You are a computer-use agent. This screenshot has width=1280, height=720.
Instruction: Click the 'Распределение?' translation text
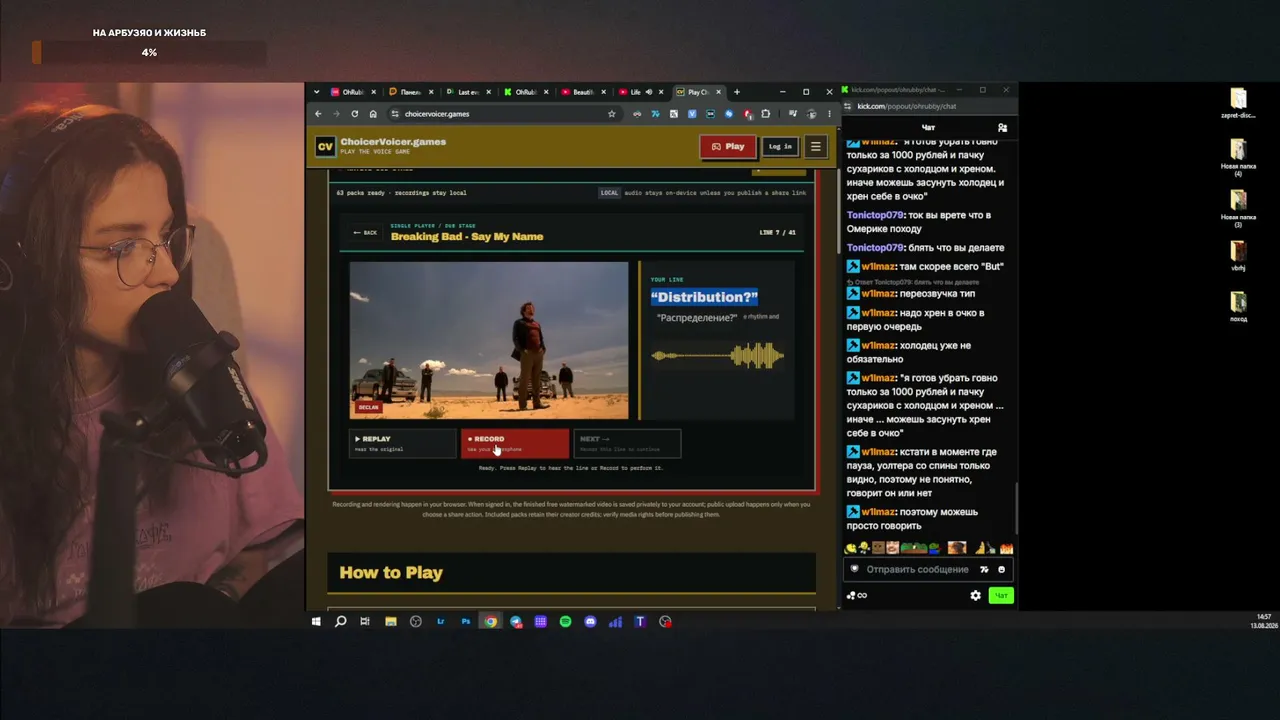[x=697, y=318]
